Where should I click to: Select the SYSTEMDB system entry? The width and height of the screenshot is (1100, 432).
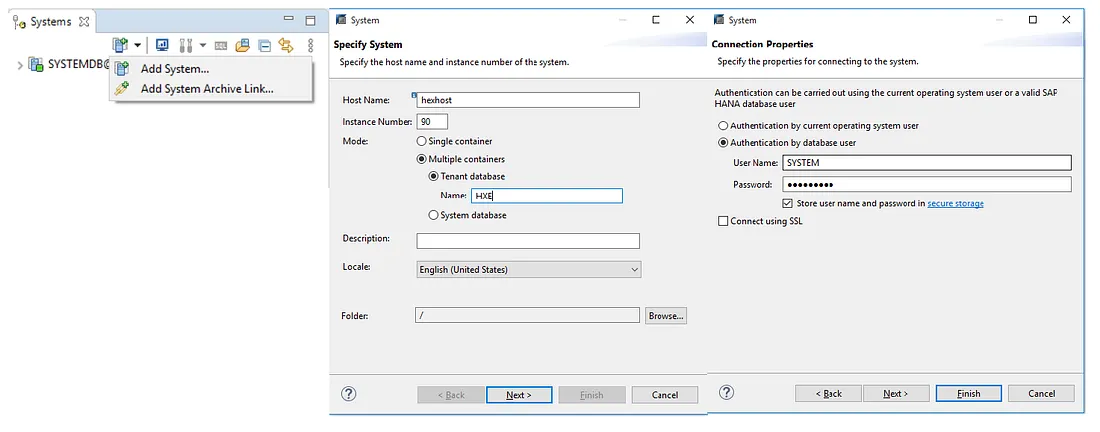click(69, 65)
